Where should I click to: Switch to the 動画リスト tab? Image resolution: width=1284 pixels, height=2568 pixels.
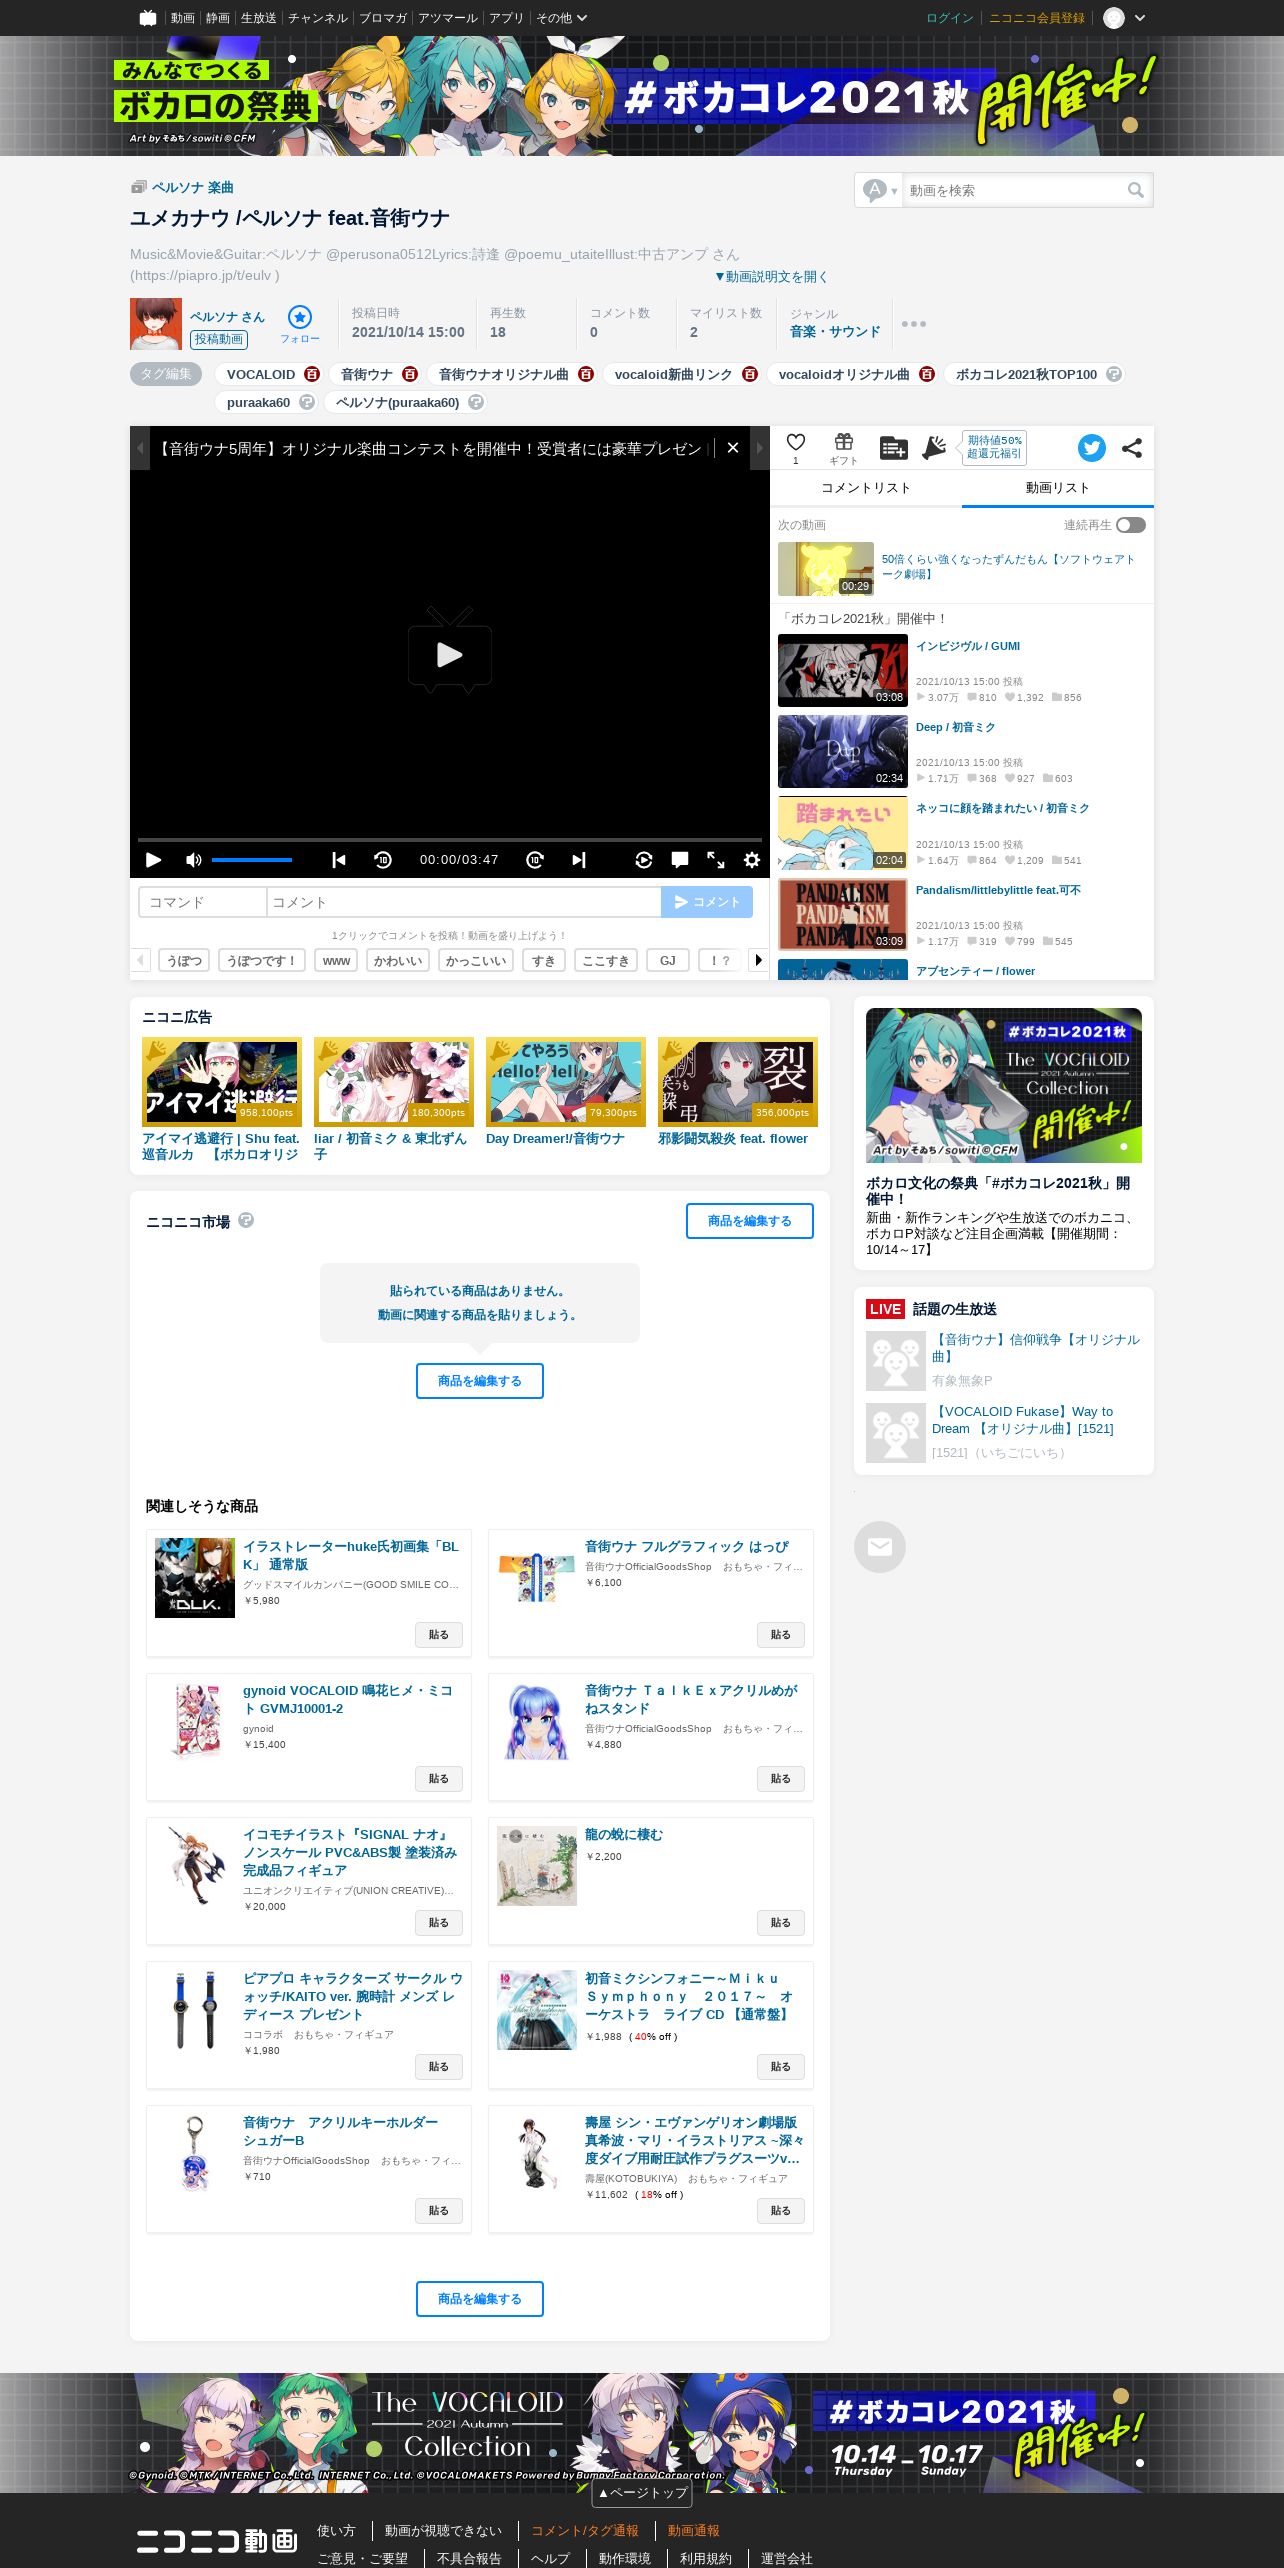tap(1058, 488)
